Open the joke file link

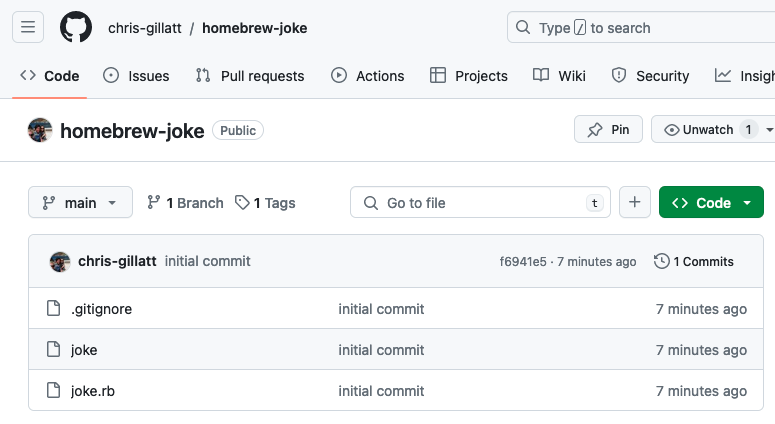pyautogui.click(x=84, y=350)
